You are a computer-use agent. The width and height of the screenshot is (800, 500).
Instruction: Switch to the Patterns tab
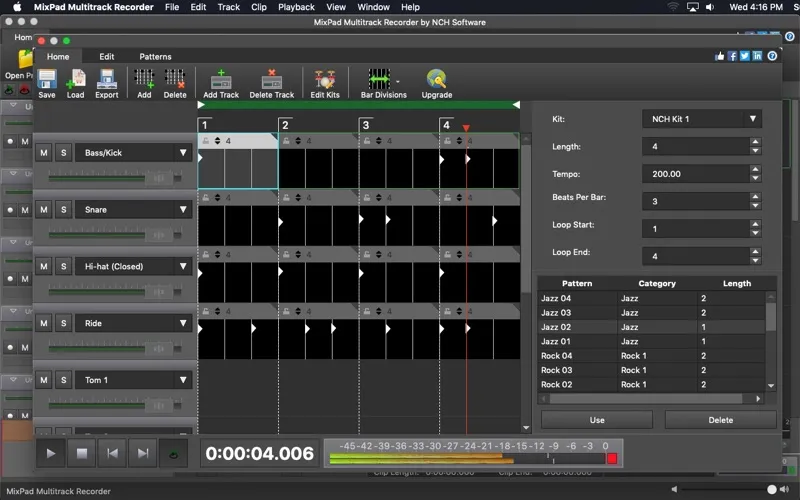coord(155,57)
